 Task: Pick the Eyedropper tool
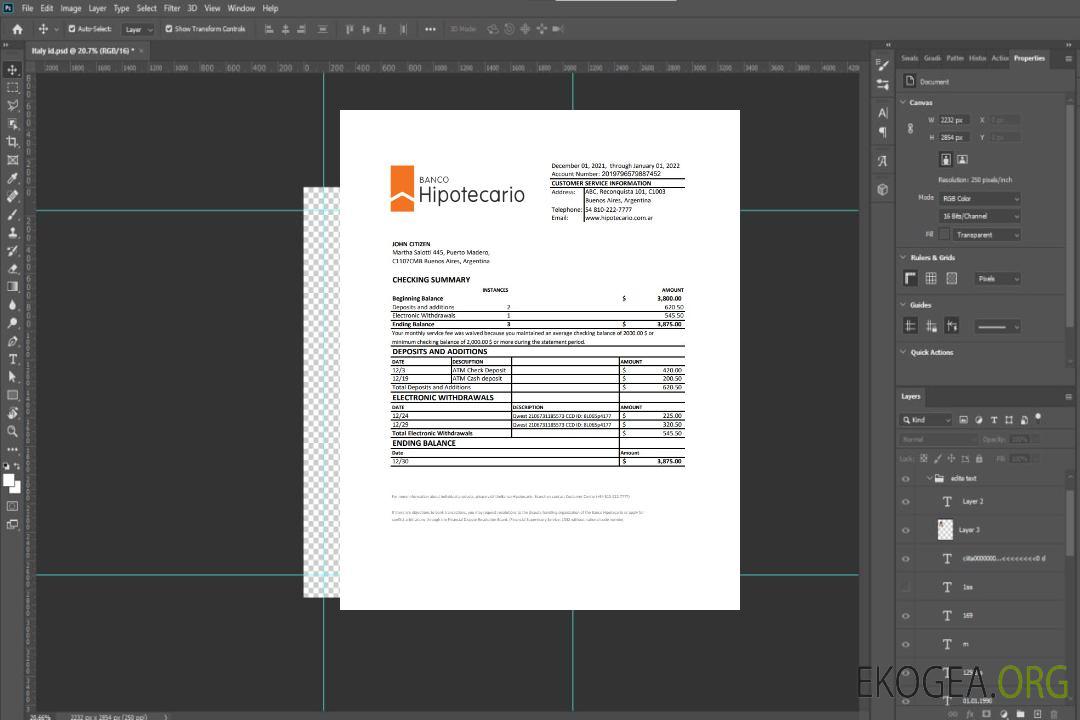pos(13,178)
